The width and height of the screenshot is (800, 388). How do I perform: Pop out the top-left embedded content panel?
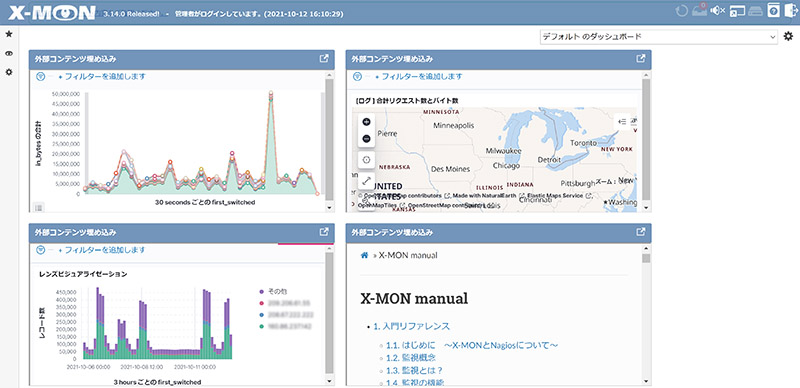click(323, 59)
